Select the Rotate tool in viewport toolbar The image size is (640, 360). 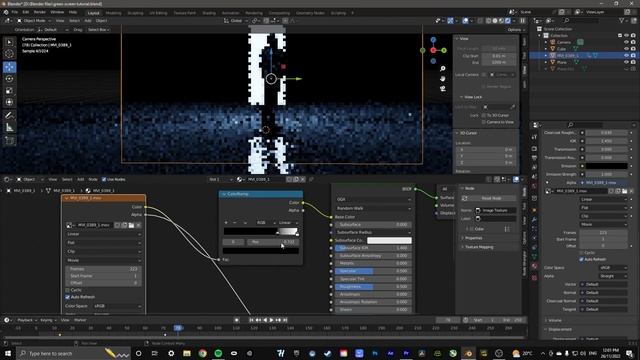(9, 79)
